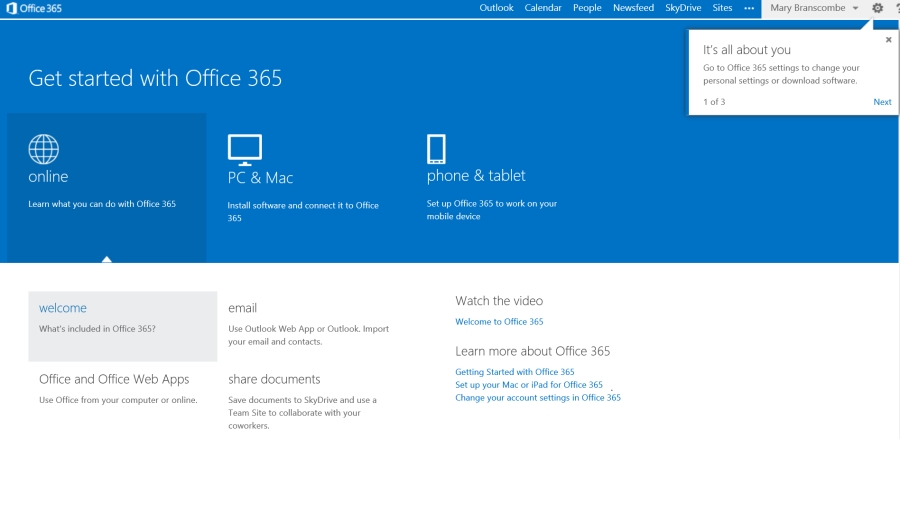Click the 'Watch the video' heading
The width and height of the screenshot is (900, 506).
pos(499,301)
